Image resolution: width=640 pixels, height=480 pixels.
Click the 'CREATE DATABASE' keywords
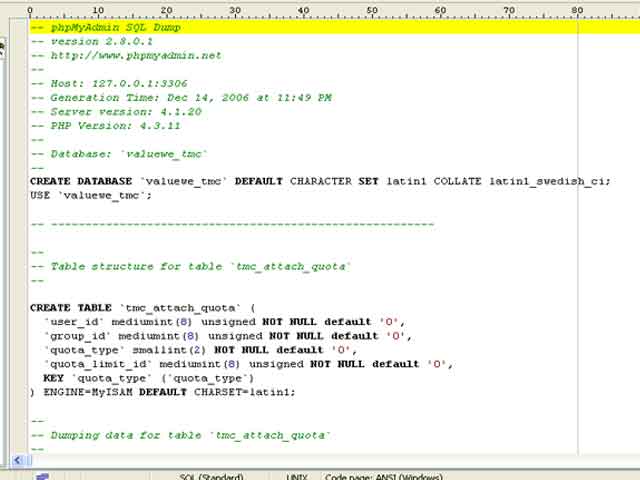[81, 181]
